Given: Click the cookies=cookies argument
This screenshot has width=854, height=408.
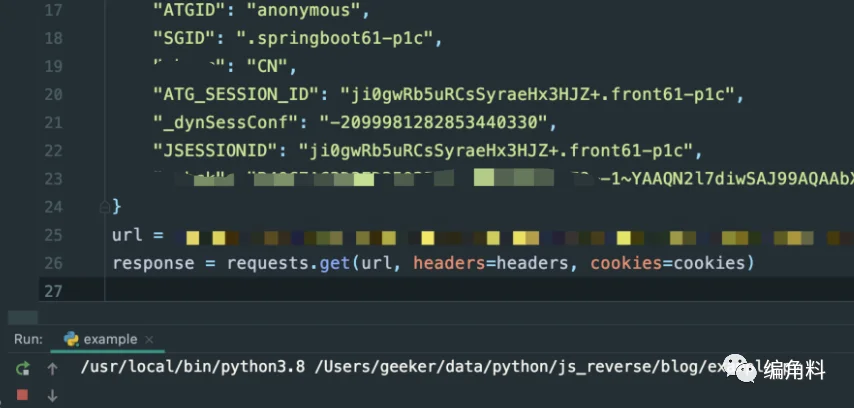Looking at the screenshot, I should click(668, 263).
